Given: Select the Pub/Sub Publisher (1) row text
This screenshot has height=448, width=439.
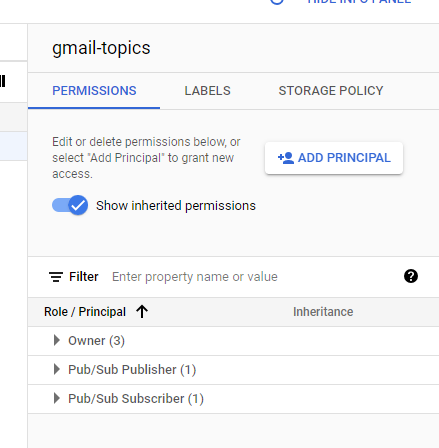Looking at the screenshot, I should 132,370.
